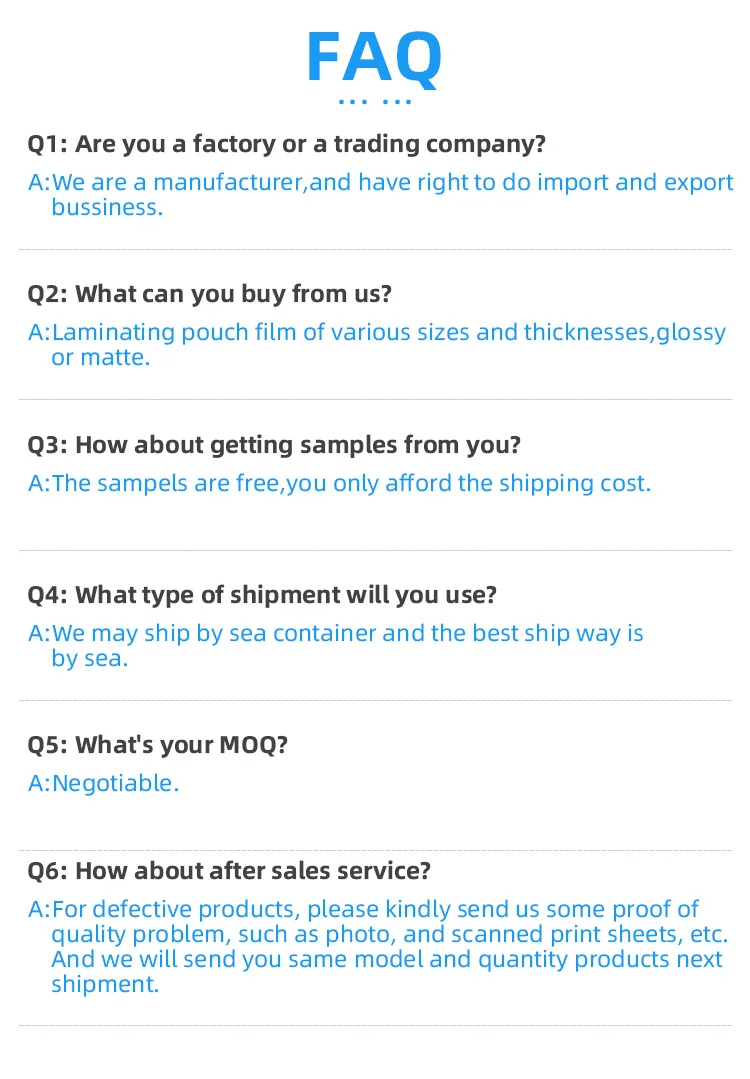Select Q3 about getting samples
Screen dimensions: 750x1079
click(274, 444)
